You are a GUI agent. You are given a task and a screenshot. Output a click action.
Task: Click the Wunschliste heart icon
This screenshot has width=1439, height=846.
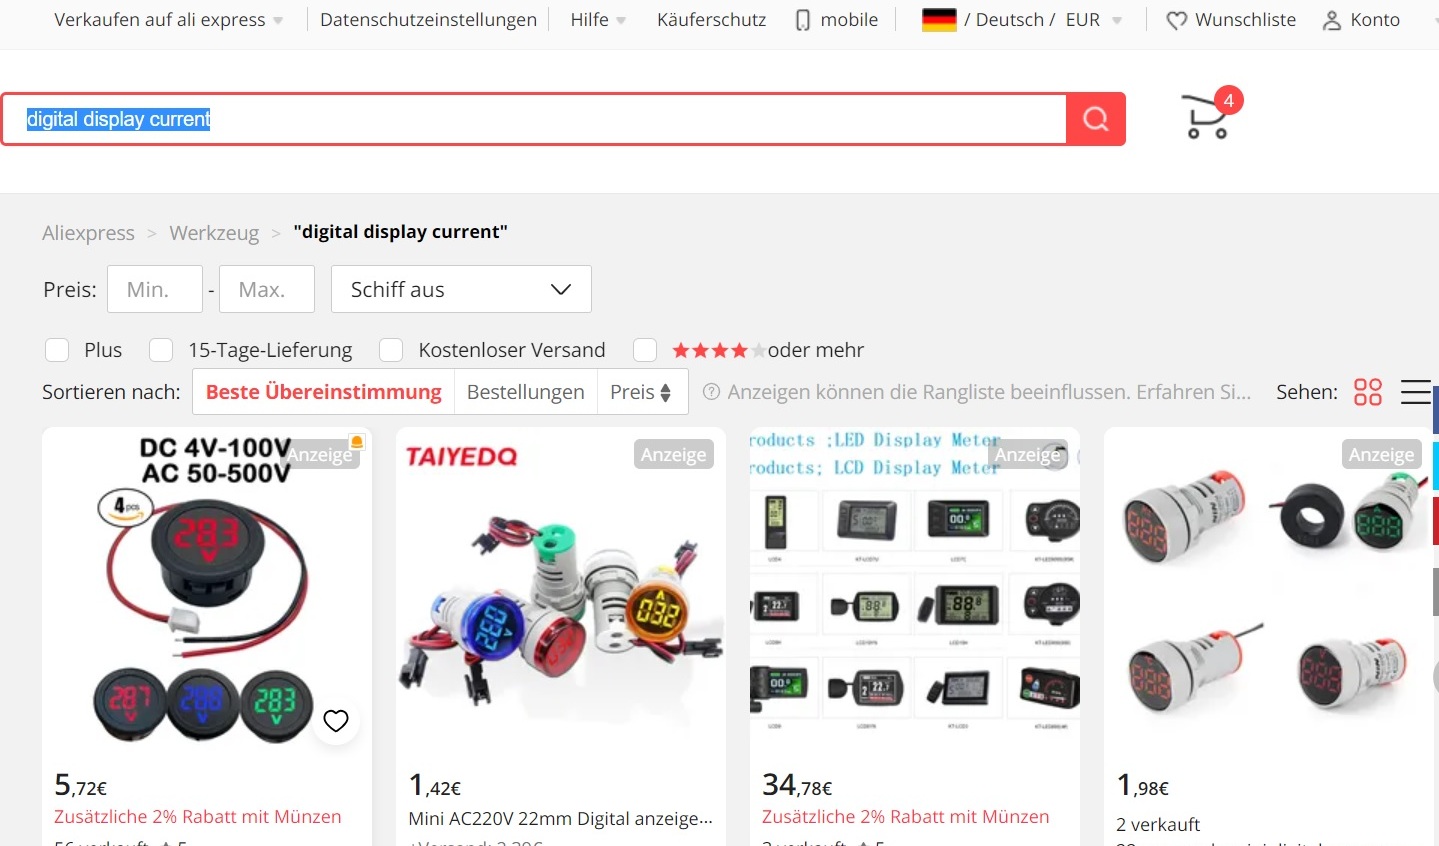(1177, 20)
